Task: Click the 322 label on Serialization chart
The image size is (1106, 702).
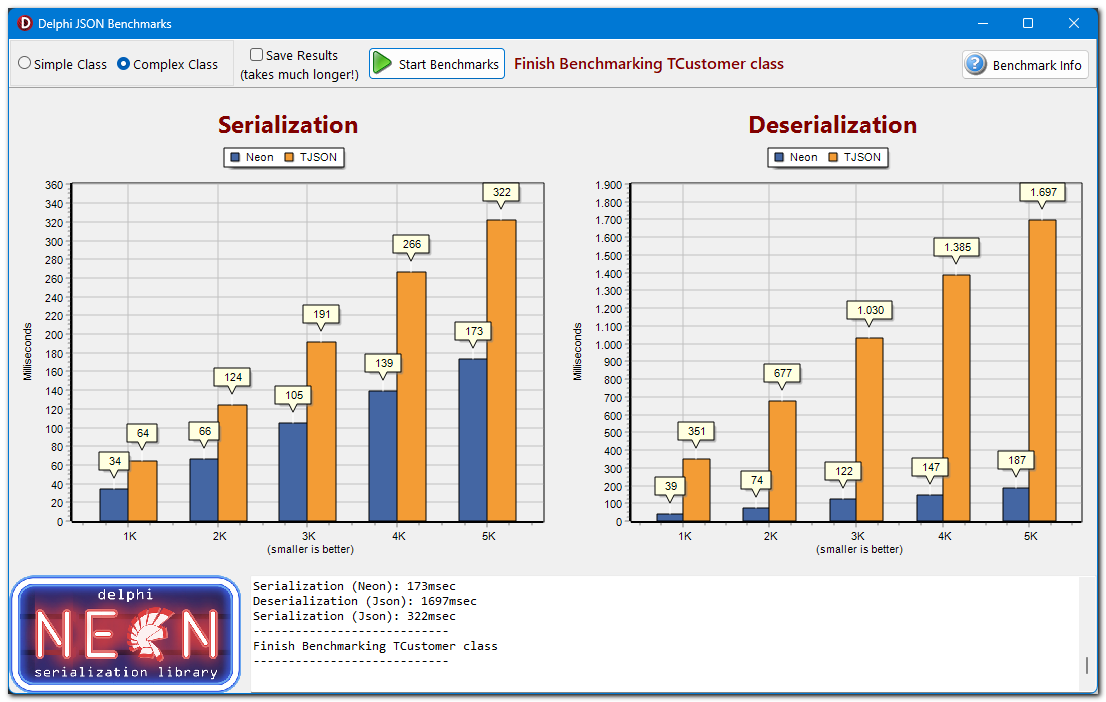Action: (502, 192)
